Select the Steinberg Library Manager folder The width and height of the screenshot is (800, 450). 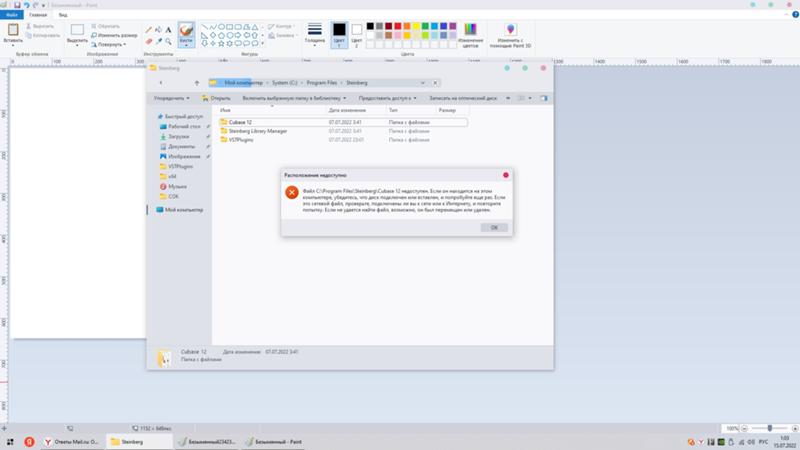click(258, 131)
